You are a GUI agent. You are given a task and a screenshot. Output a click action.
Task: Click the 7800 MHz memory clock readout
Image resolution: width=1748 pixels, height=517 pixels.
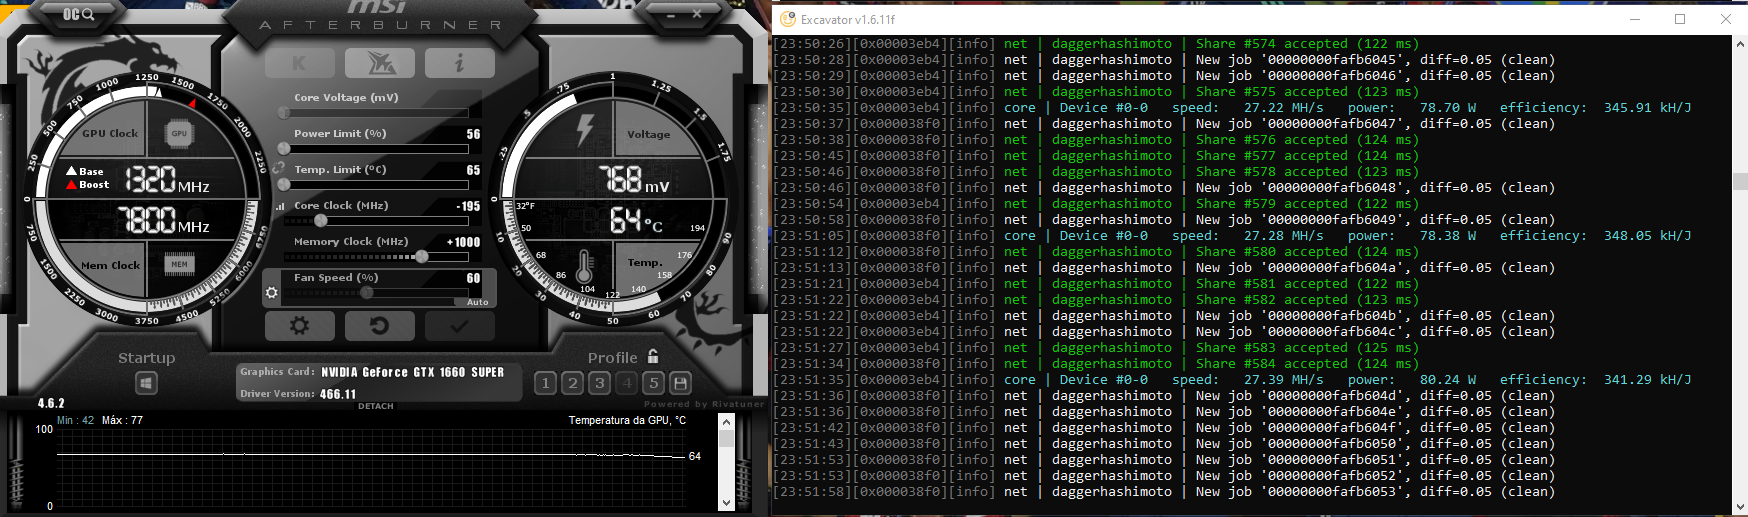[164, 220]
